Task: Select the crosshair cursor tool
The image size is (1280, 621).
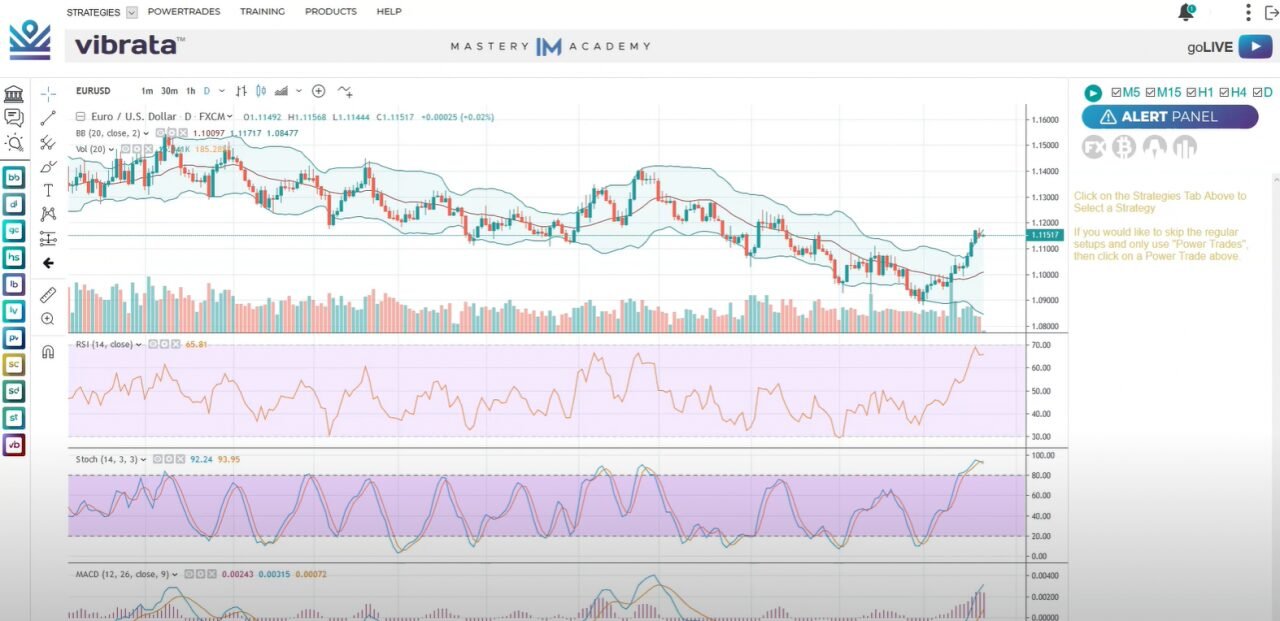Action: coord(48,93)
